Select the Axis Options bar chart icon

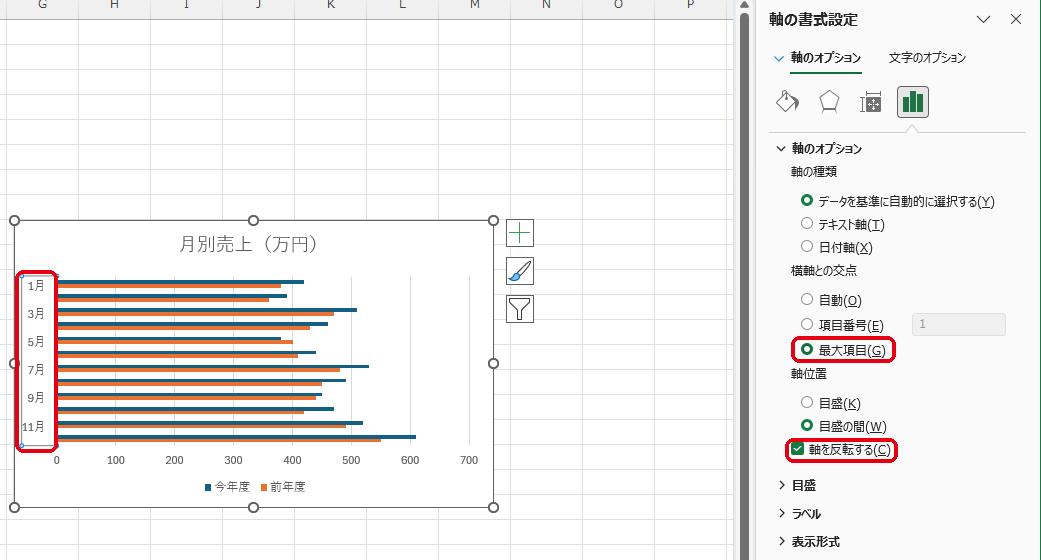[912, 102]
